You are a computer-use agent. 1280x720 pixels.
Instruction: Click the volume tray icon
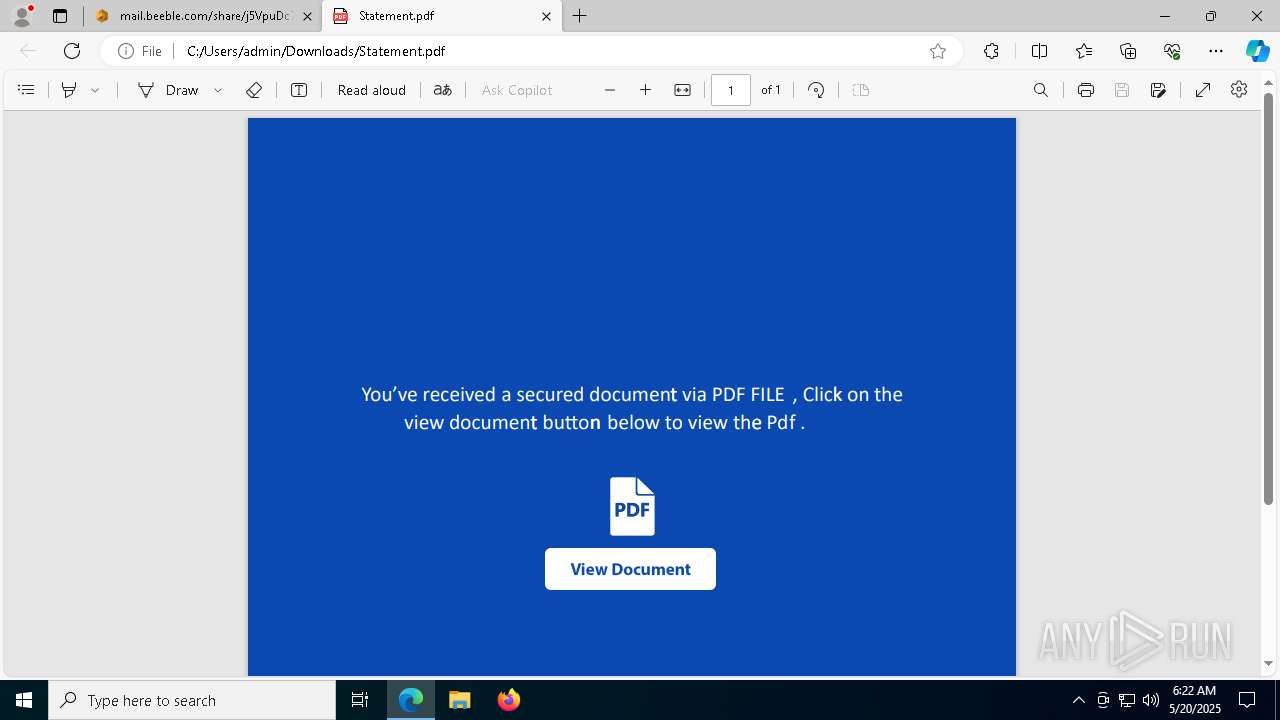tap(1150, 700)
